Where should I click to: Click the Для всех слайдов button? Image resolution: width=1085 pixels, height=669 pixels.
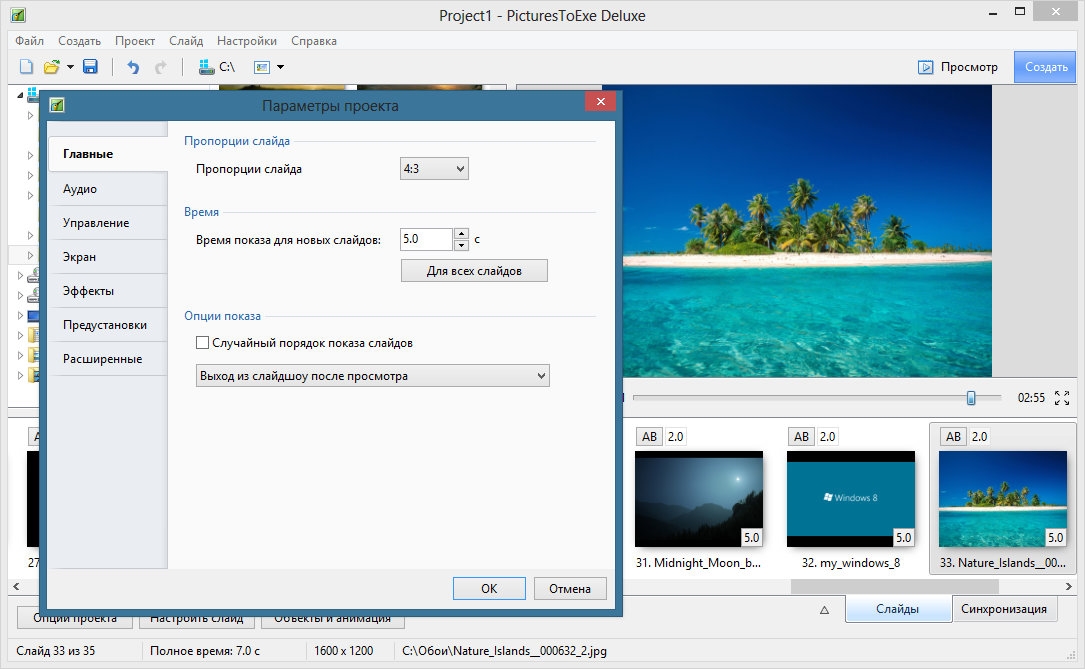tap(474, 271)
